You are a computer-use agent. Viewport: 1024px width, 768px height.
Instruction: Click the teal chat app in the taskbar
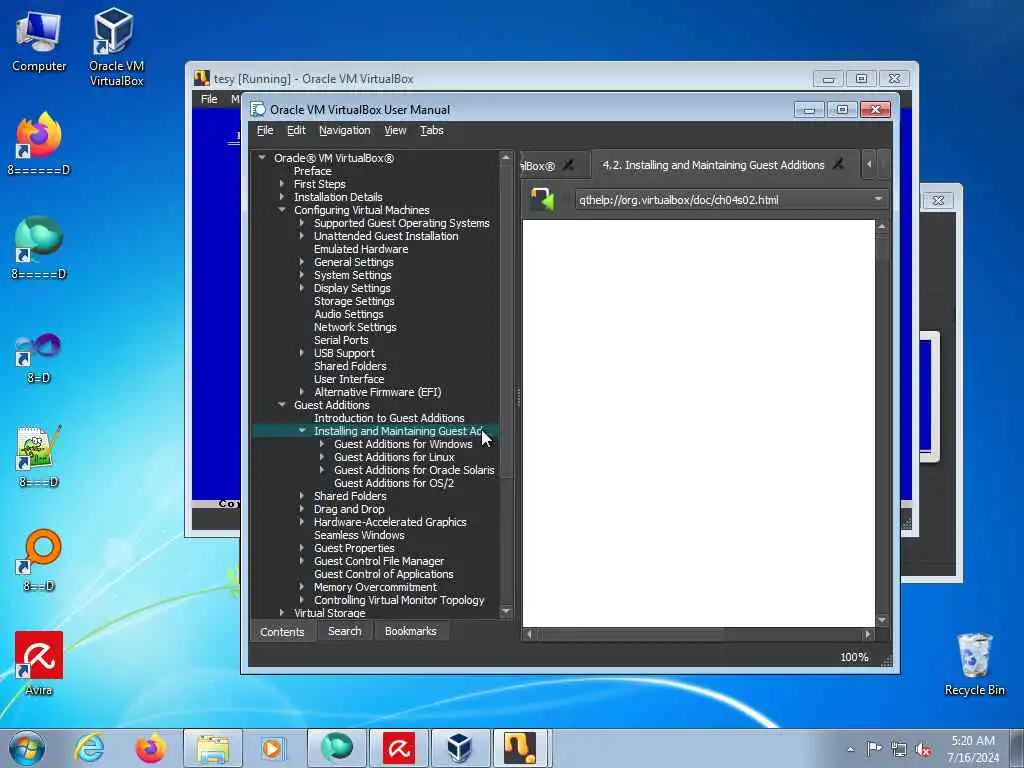click(x=336, y=748)
